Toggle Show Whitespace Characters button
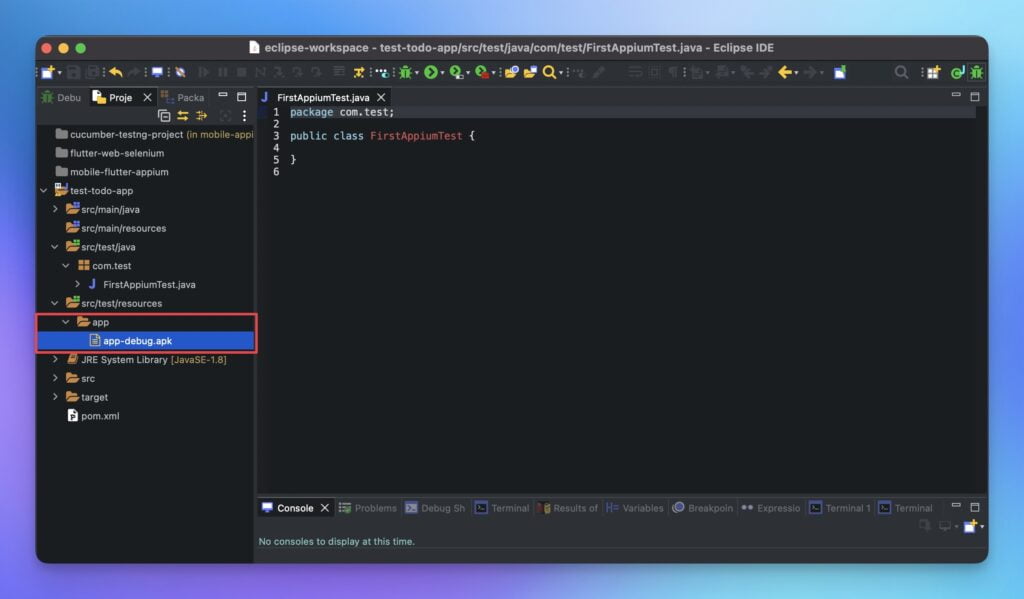 (673, 73)
